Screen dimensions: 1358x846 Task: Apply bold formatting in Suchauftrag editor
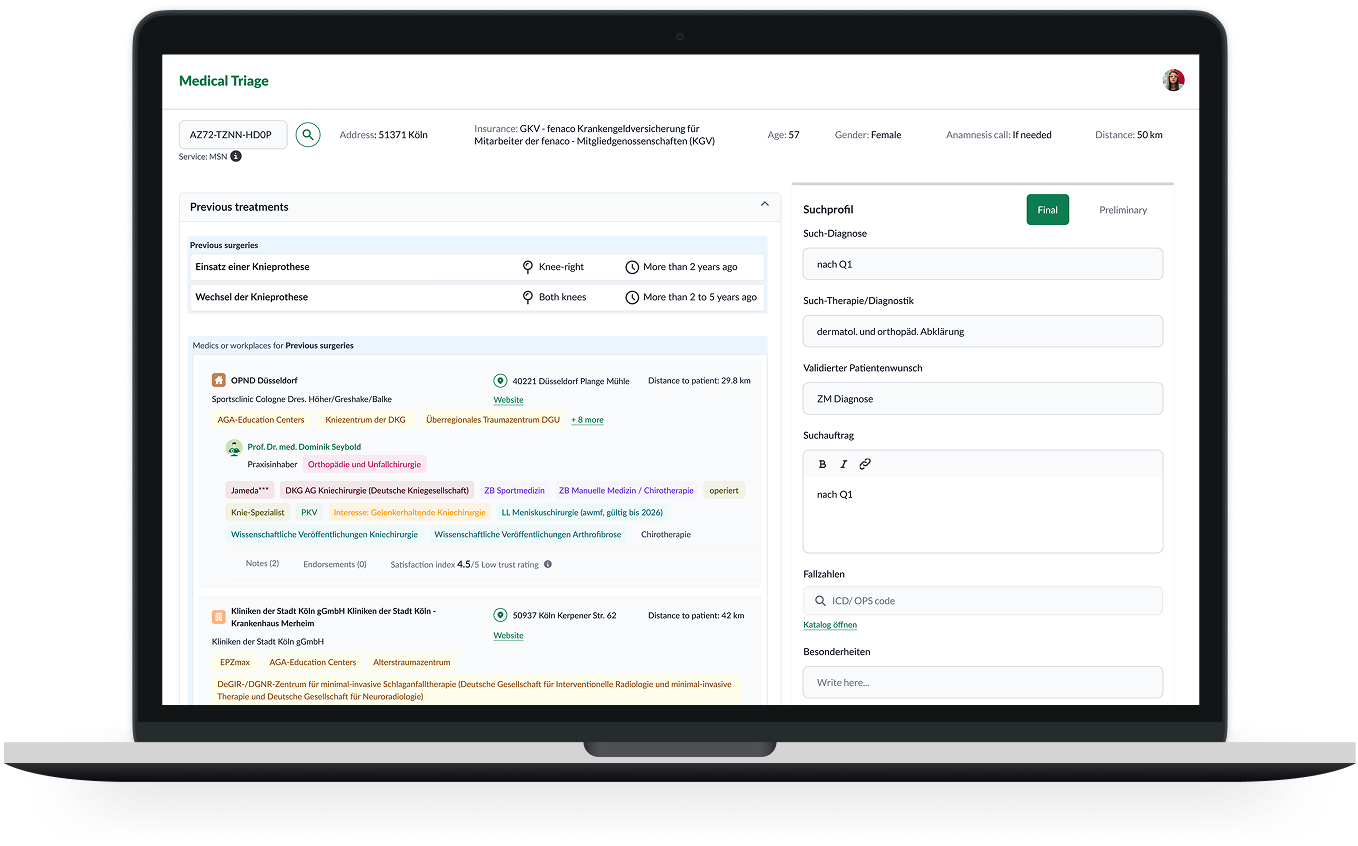(823, 464)
